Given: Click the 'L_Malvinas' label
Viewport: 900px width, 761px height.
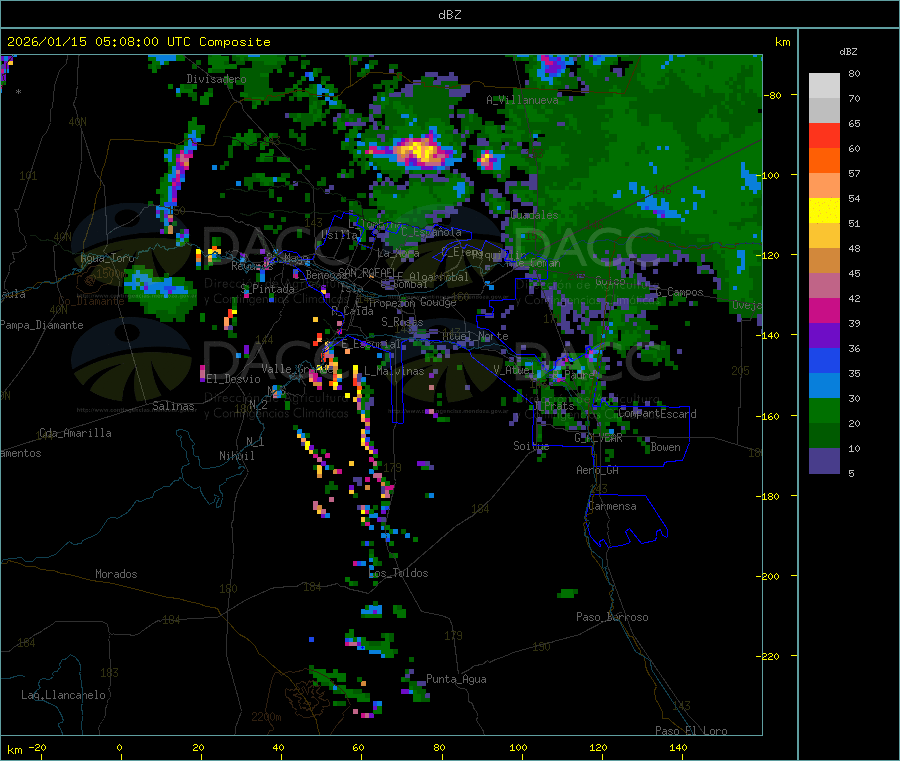Looking at the screenshot, I should click(x=394, y=372).
